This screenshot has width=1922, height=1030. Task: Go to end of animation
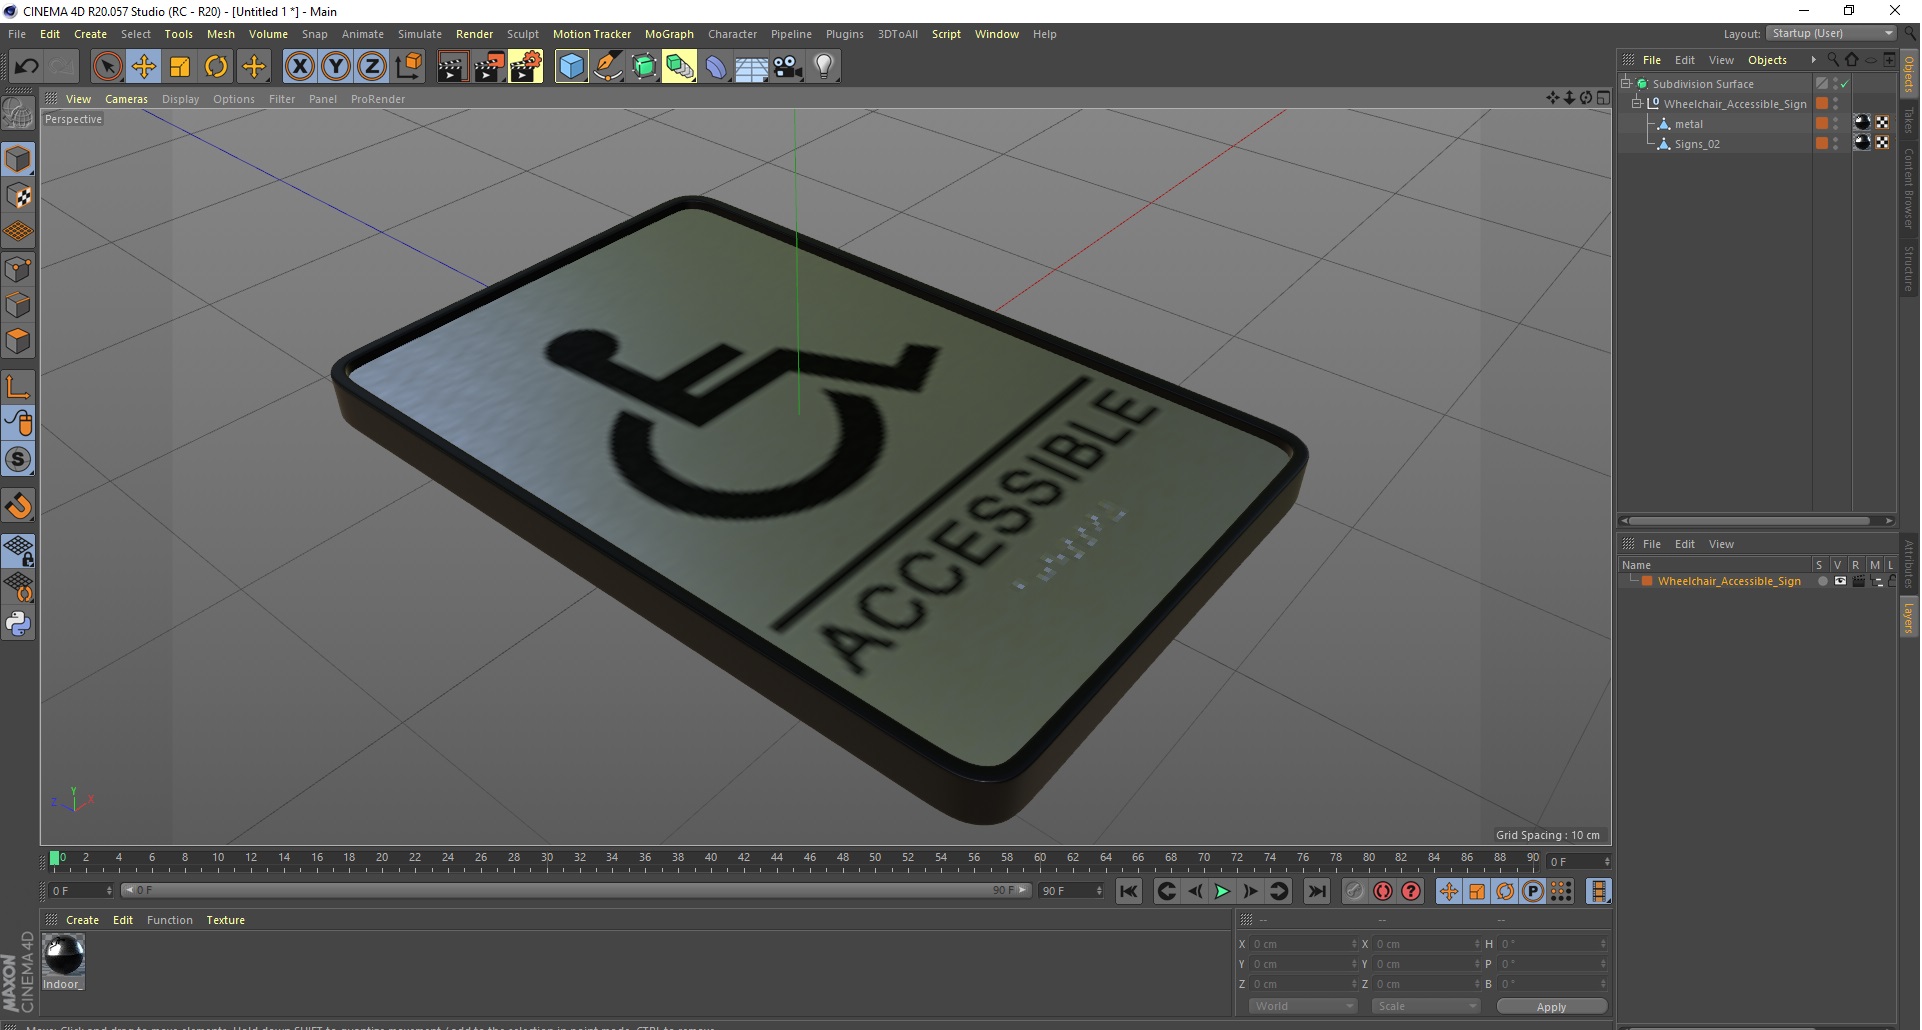pyautogui.click(x=1317, y=891)
